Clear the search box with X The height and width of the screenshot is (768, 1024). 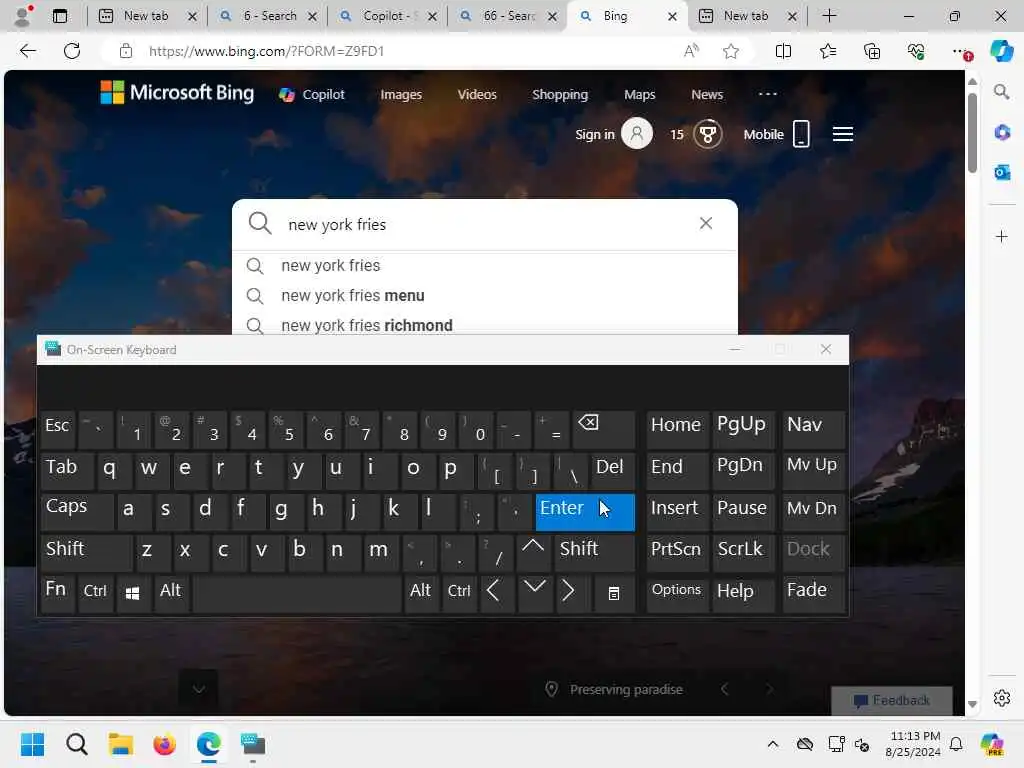[706, 223]
